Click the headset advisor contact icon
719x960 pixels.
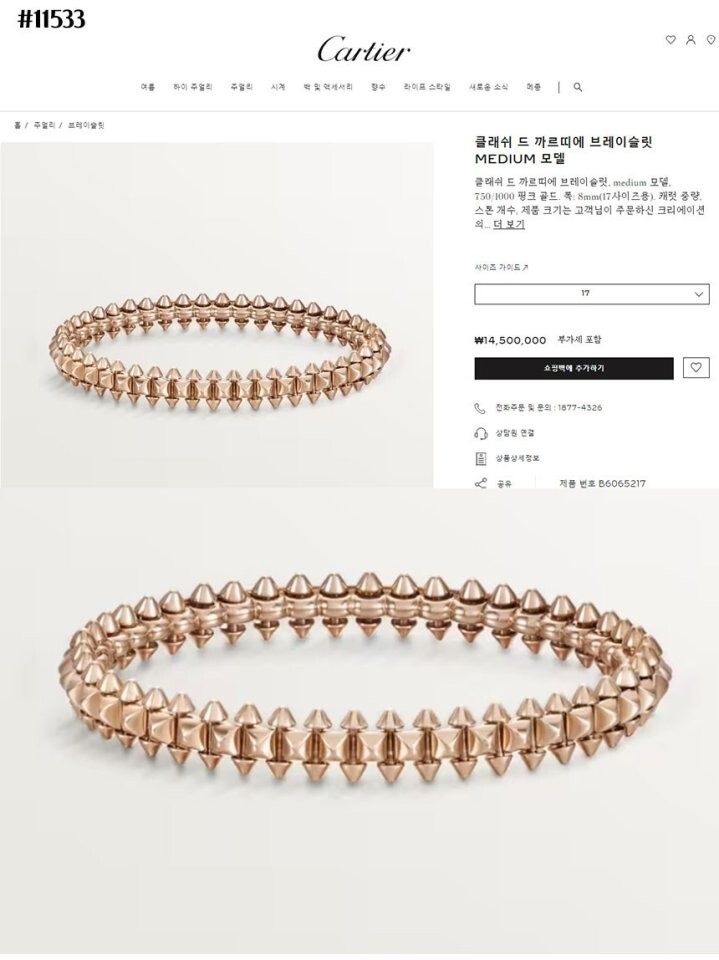[x=480, y=433]
